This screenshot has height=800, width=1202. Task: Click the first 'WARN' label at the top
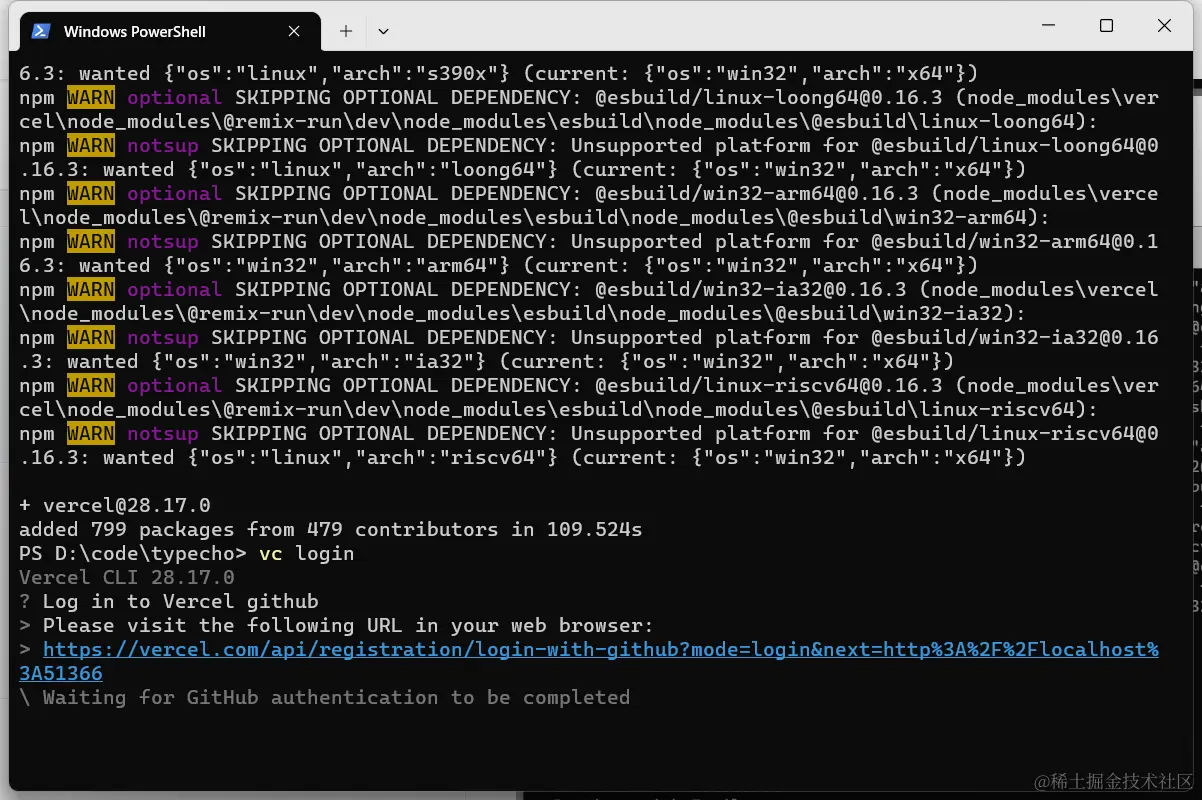pos(91,98)
